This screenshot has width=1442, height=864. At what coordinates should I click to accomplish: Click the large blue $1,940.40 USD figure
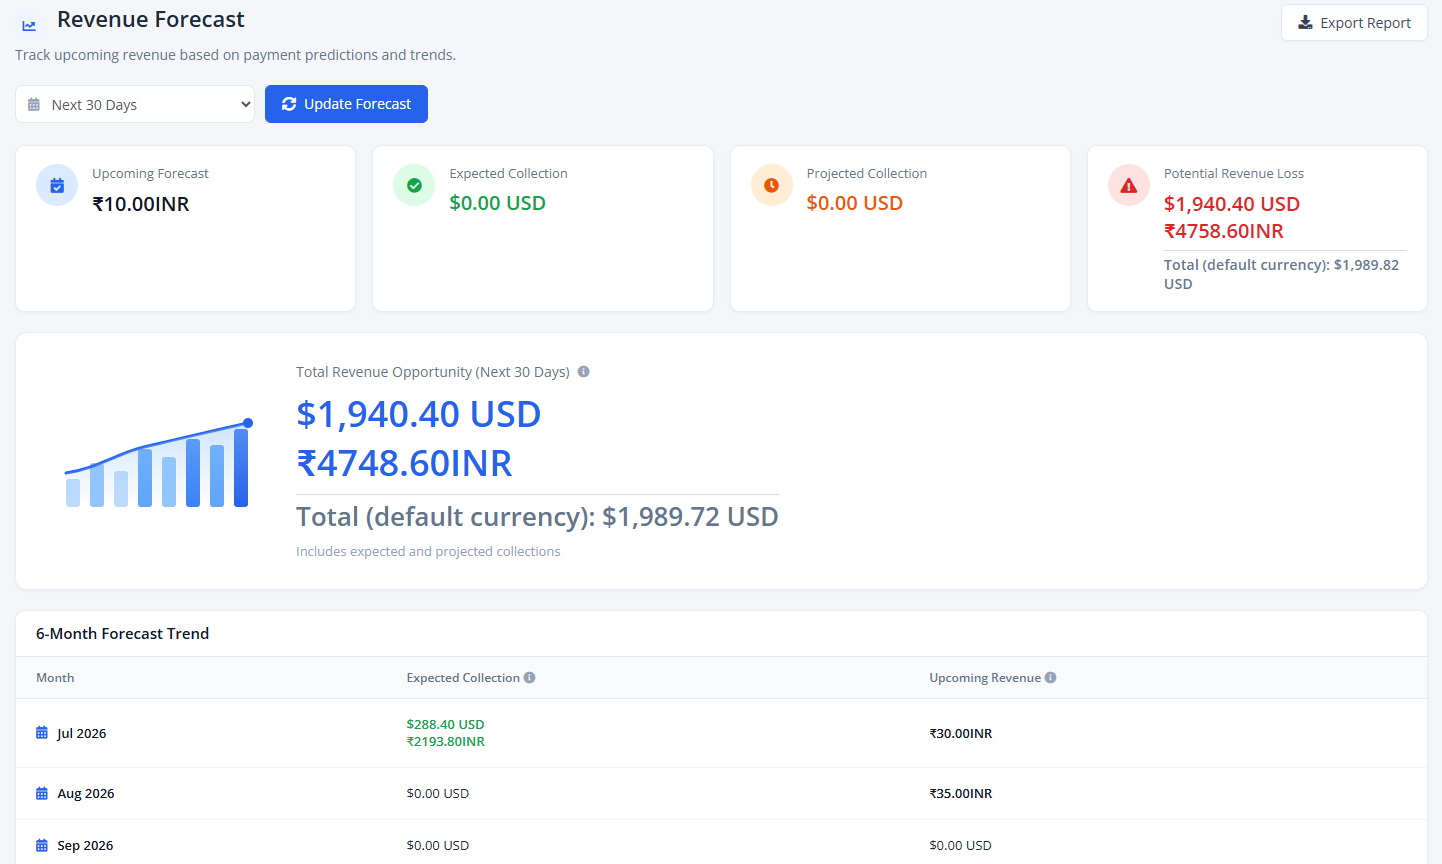click(419, 414)
